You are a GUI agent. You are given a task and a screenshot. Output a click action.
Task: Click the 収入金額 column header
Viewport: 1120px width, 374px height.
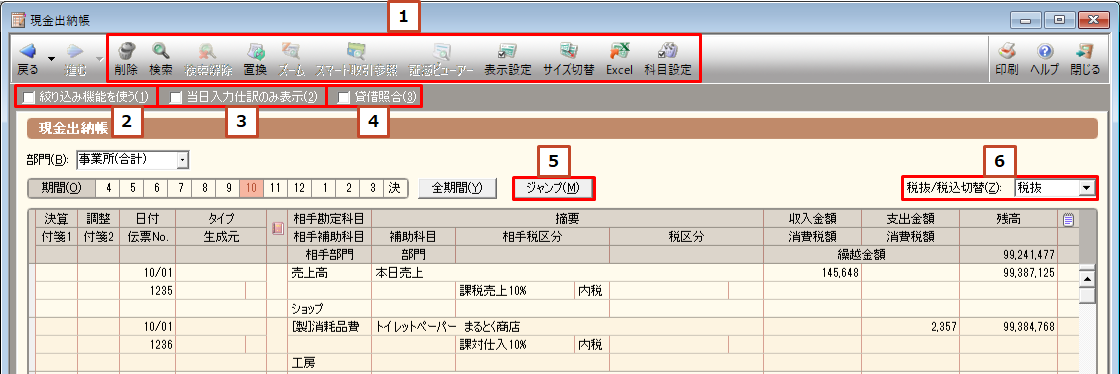pyautogui.click(x=813, y=219)
